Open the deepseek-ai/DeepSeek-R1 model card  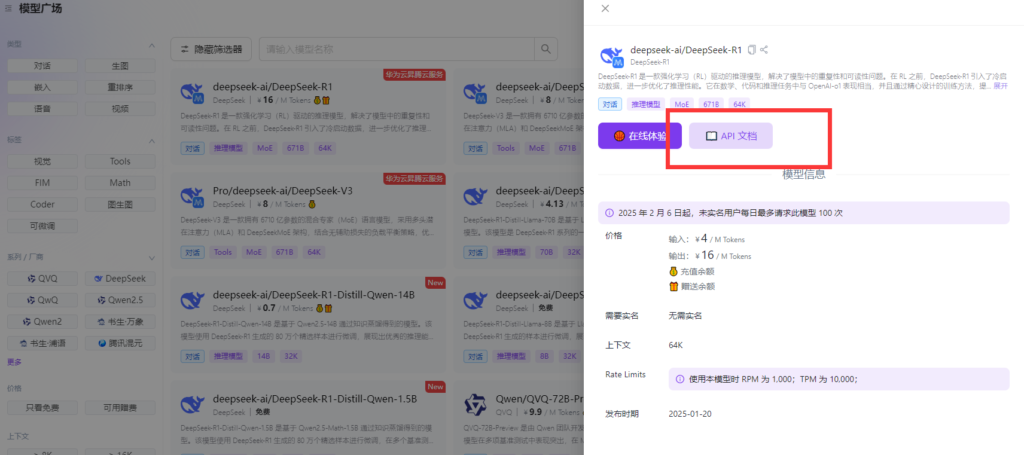tap(309, 115)
